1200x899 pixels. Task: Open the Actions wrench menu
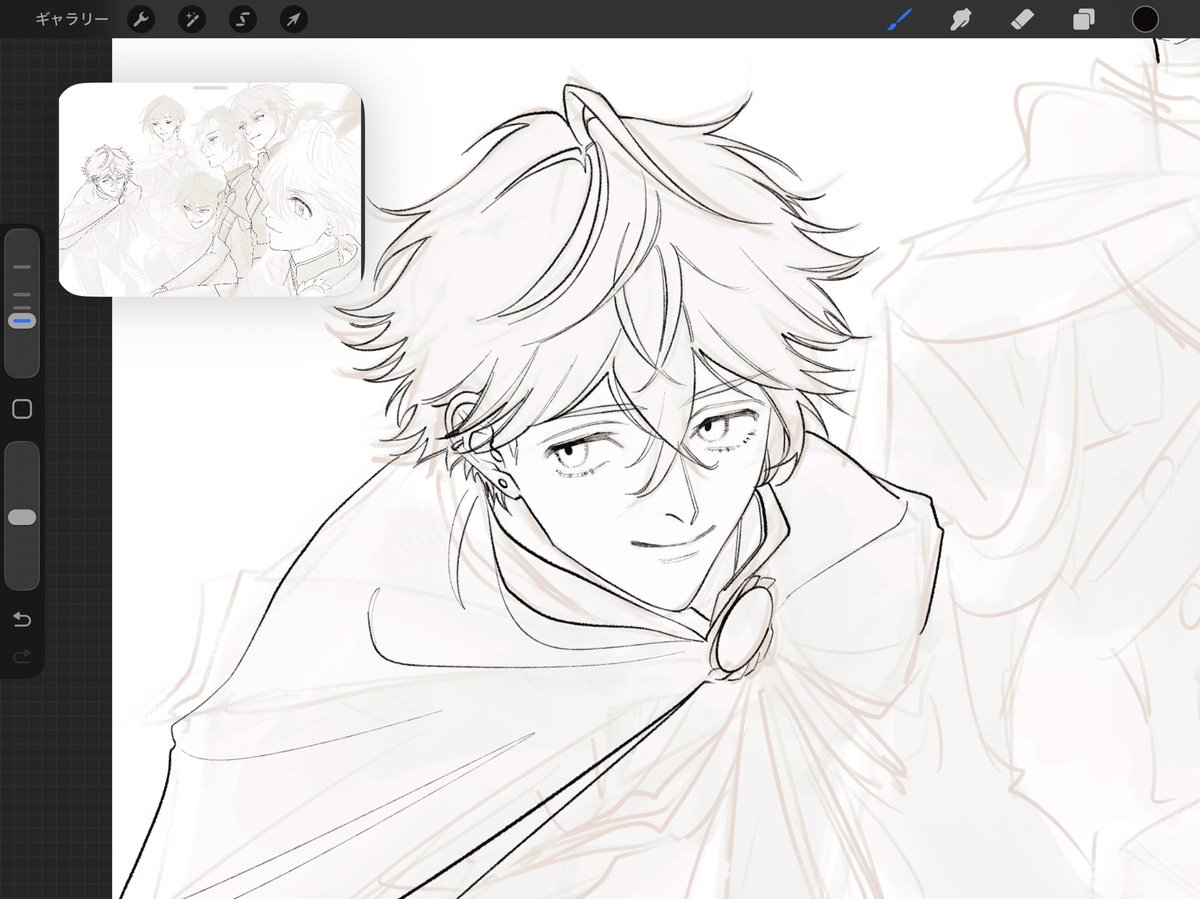[x=141, y=19]
